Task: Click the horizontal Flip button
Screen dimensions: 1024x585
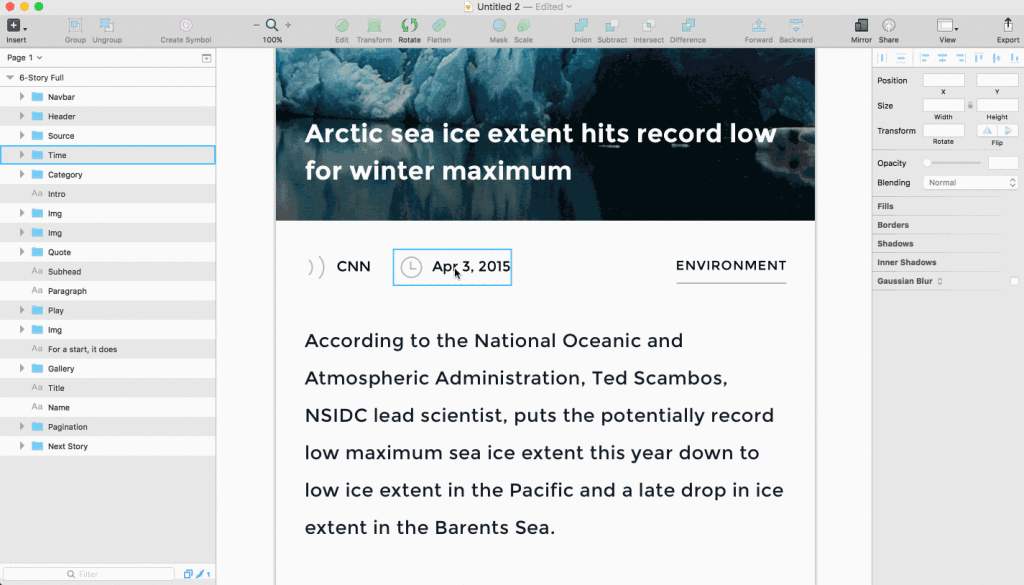Action: click(x=987, y=131)
